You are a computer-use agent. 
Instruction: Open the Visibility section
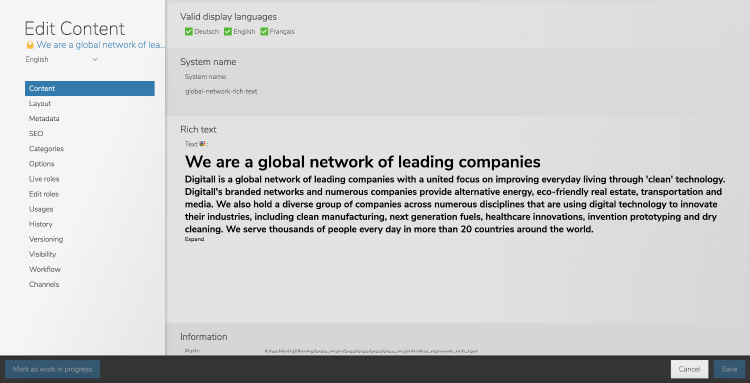coord(42,254)
